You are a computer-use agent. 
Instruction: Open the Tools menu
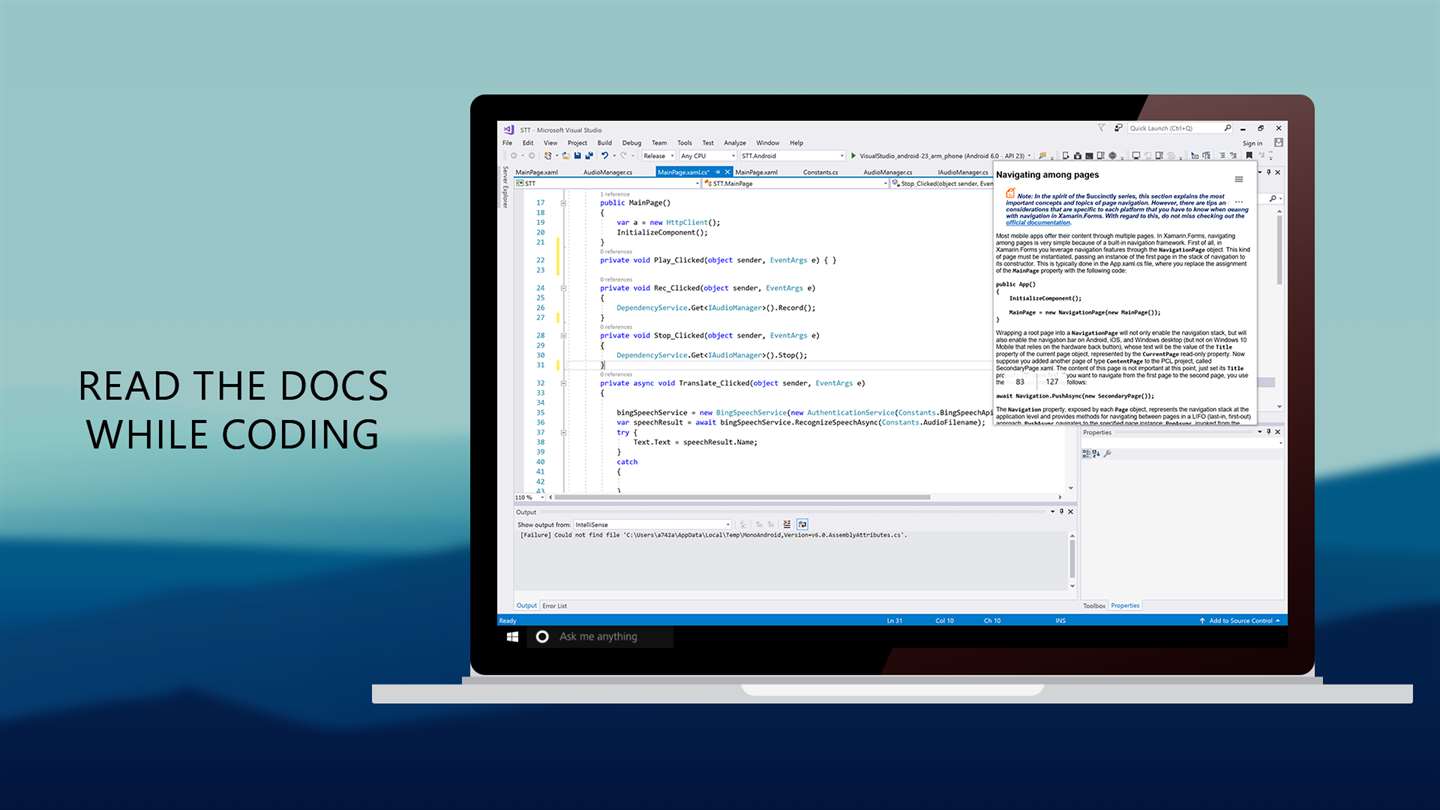click(x=684, y=143)
